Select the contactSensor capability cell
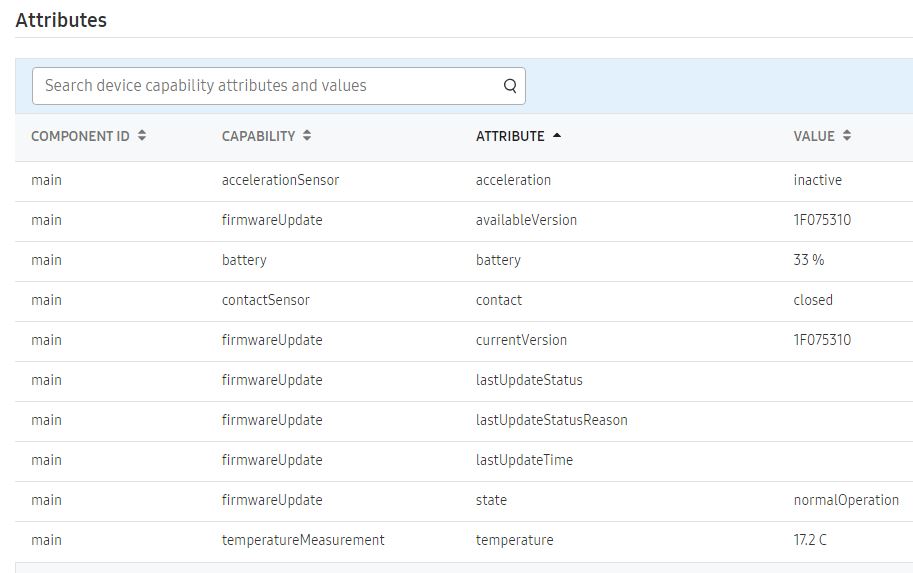Viewport: 913px width, 573px height. point(266,300)
